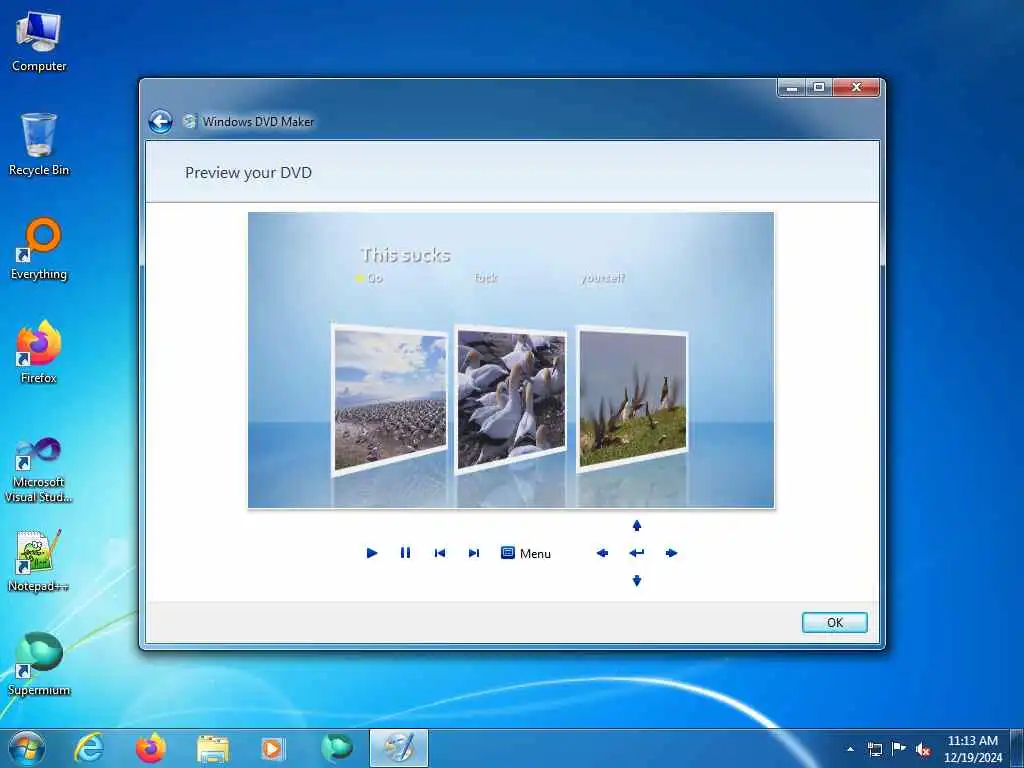The image size is (1024, 768).
Task: Launch Firefox from the taskbar
Action: click(151, 748)
